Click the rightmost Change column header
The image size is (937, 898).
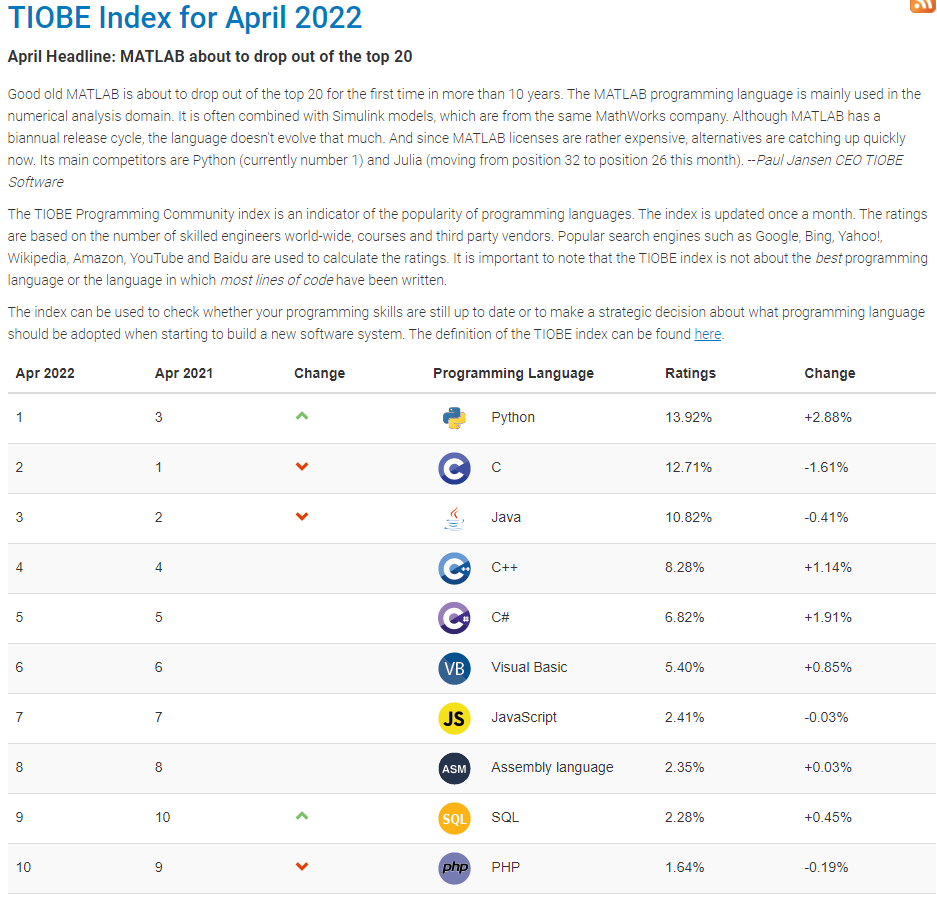[x=829, y=373]
